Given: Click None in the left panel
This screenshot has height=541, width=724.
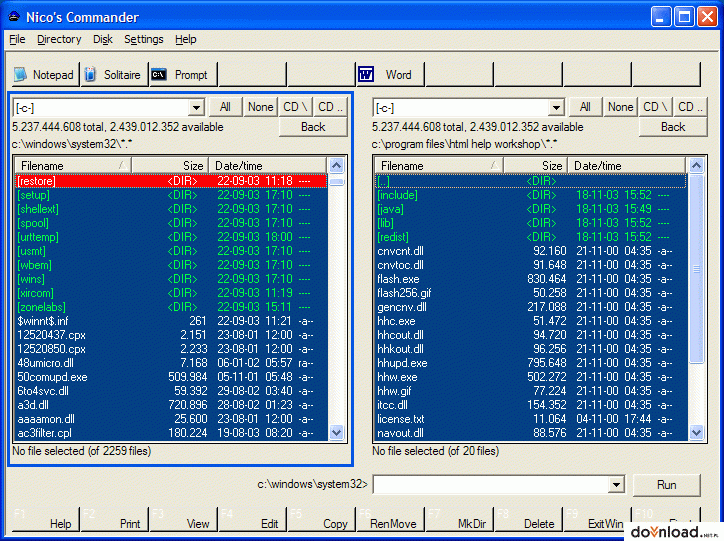Looking at the screenshot, I should point(260,107).
